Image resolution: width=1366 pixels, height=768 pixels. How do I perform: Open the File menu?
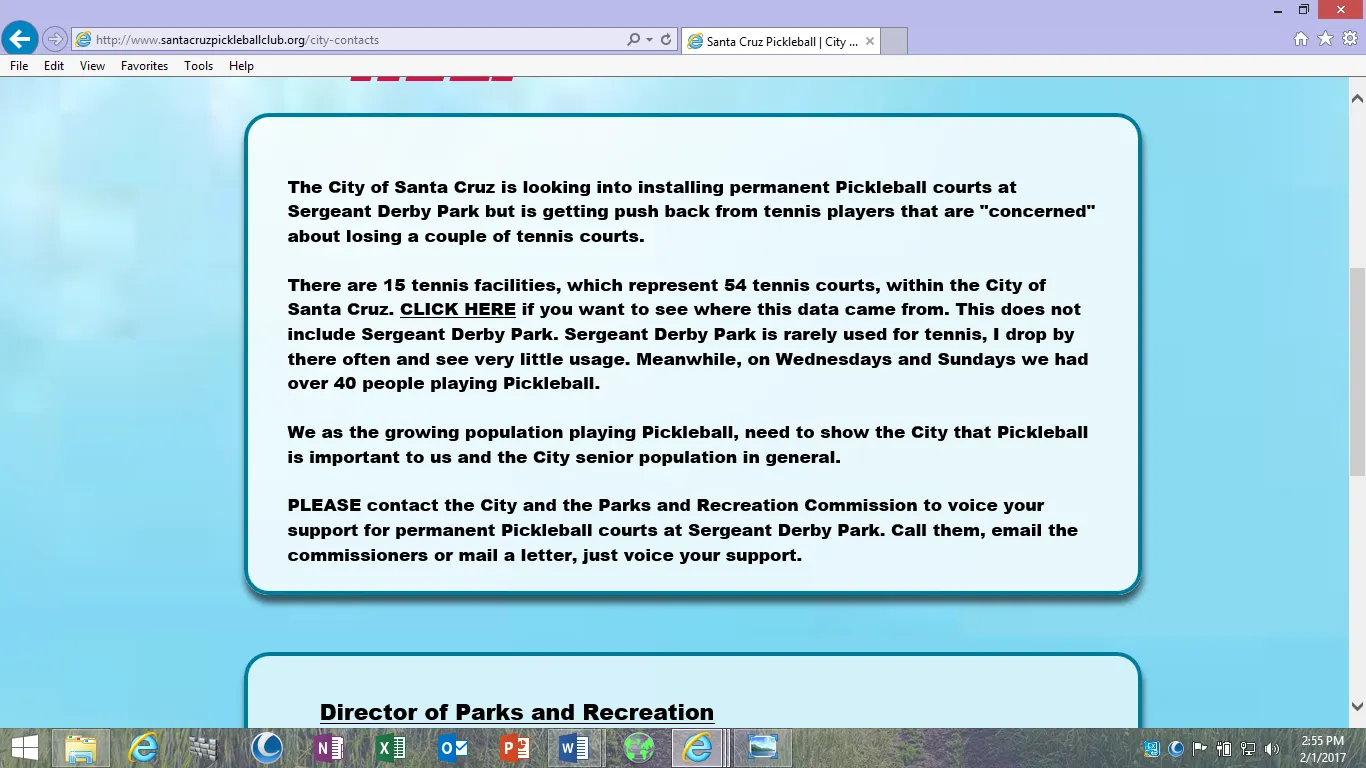click(19, 66)
